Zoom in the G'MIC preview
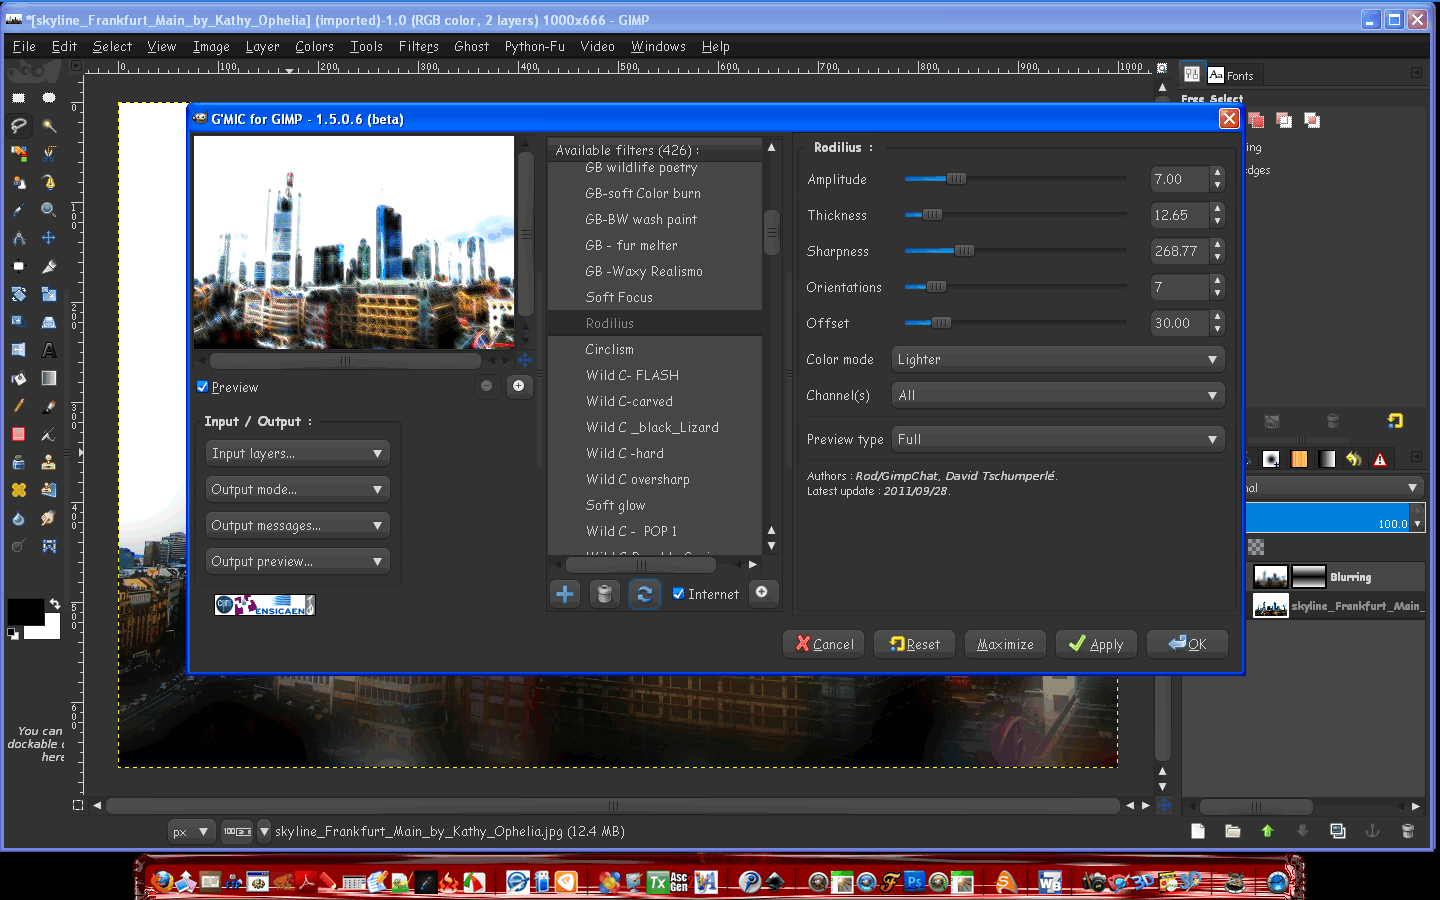 tap(518, 386)
